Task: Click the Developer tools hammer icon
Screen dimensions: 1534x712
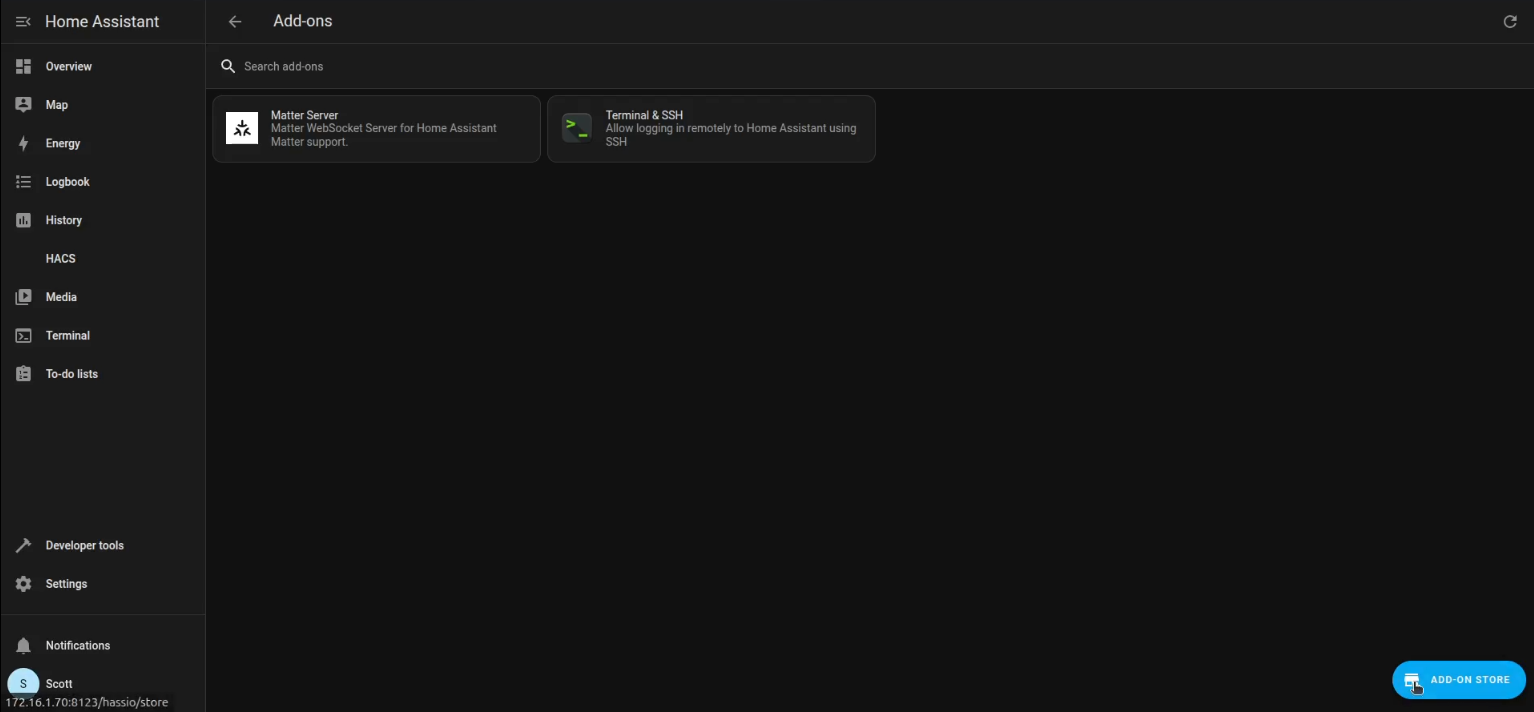Action: pos(23,545)
